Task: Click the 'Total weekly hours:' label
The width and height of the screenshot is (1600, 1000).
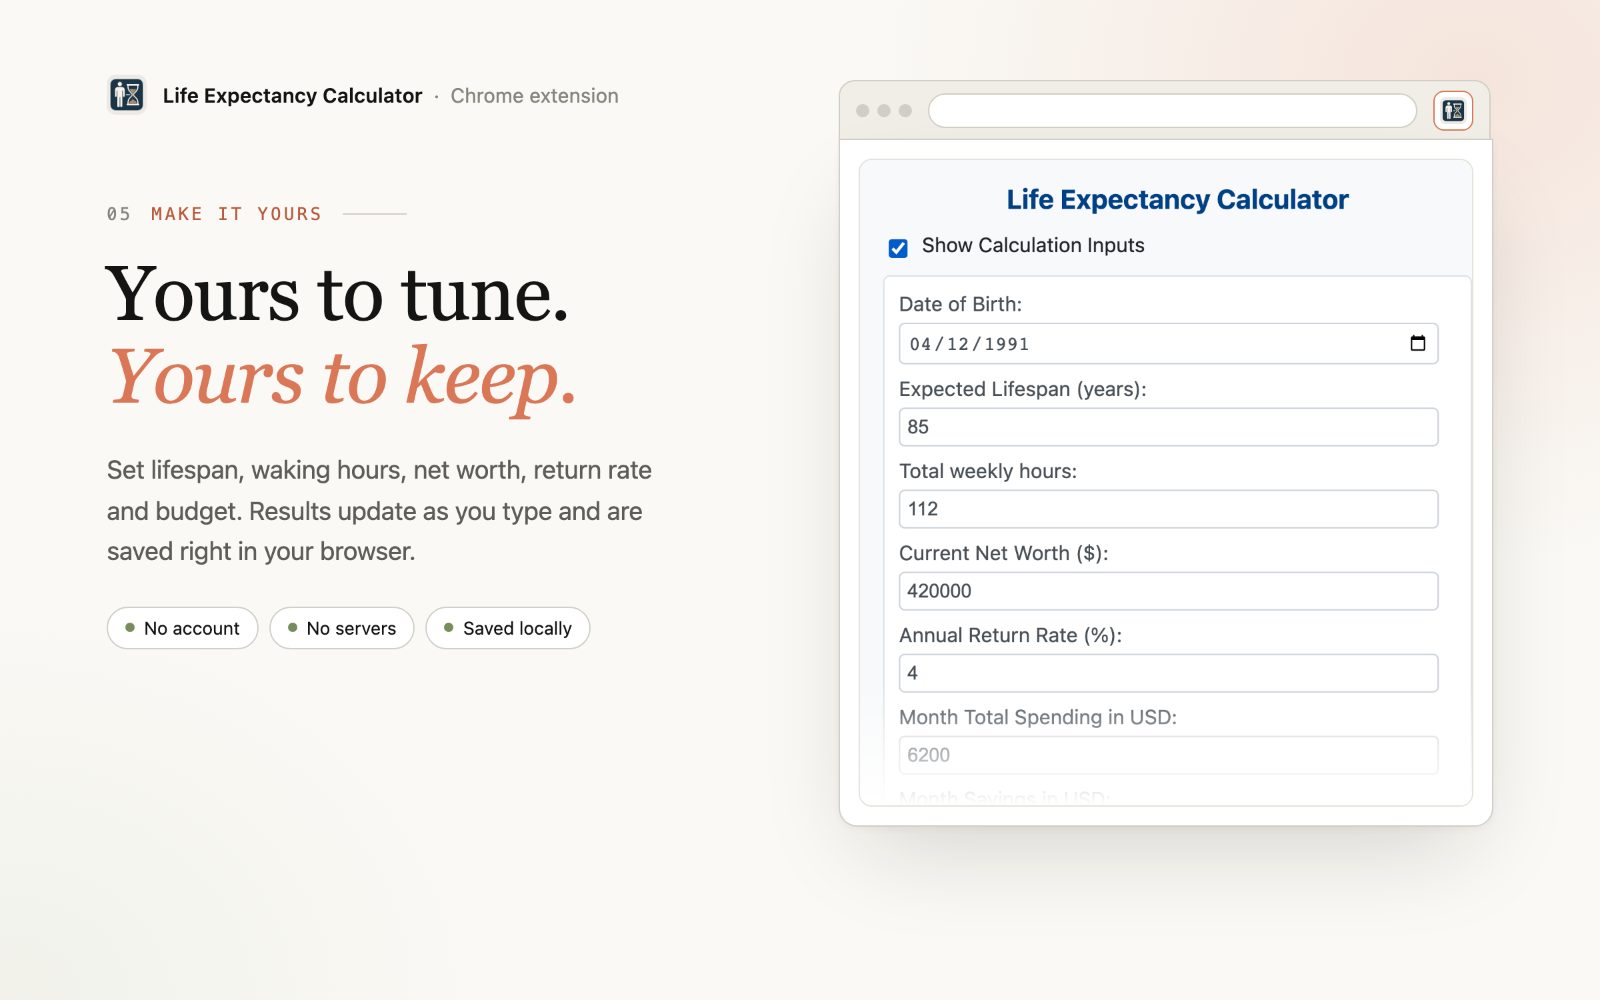Action: 988,471
